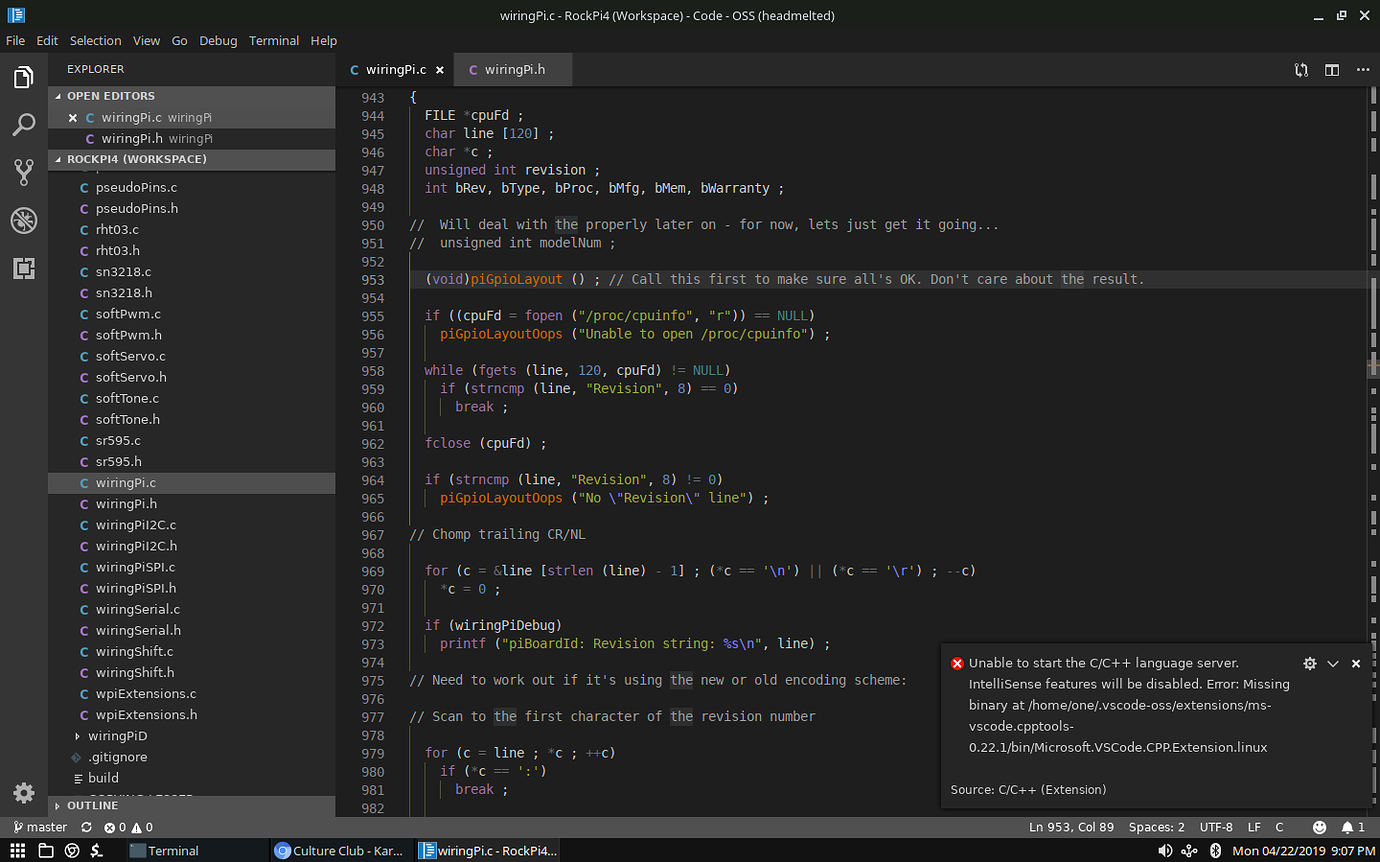Open wpiExtensions.h in the explorer
This screenshot has height=862, width=1380.
pyautogui.click(x=192, y=715)
